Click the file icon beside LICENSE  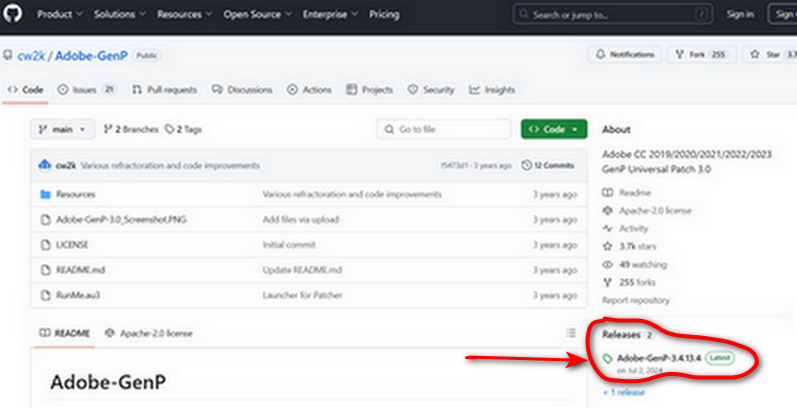(x=46, y=245)
